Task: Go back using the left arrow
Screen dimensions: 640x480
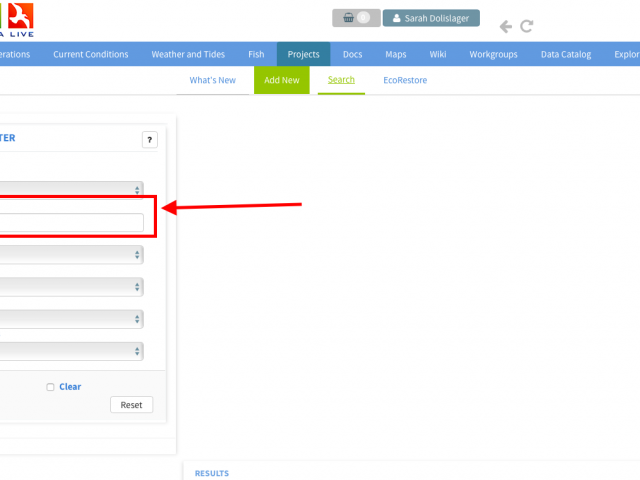Action: tap(506, 27)
